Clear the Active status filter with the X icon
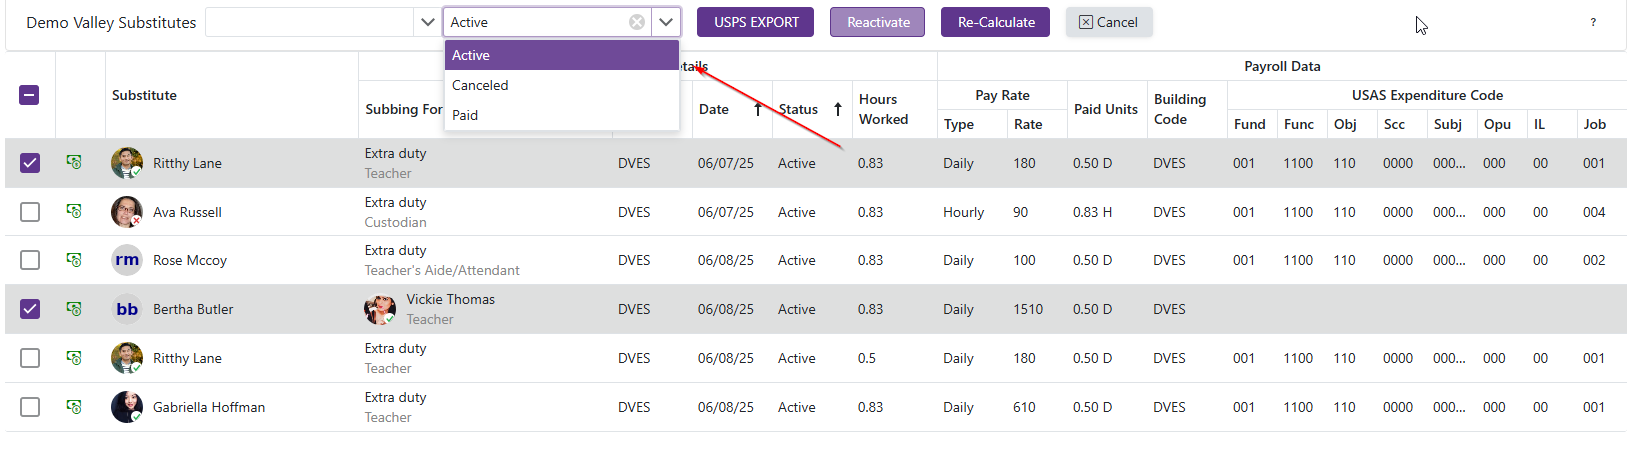This screenshot has width=1632, height=449. [637, 22]
